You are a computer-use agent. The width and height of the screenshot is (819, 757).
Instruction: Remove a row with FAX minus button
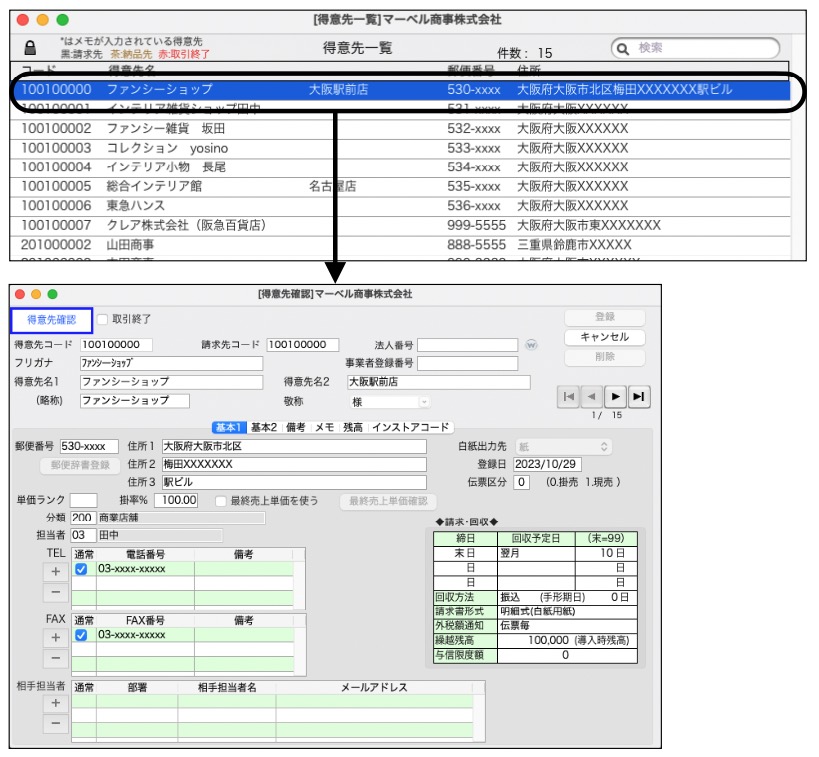56,657
